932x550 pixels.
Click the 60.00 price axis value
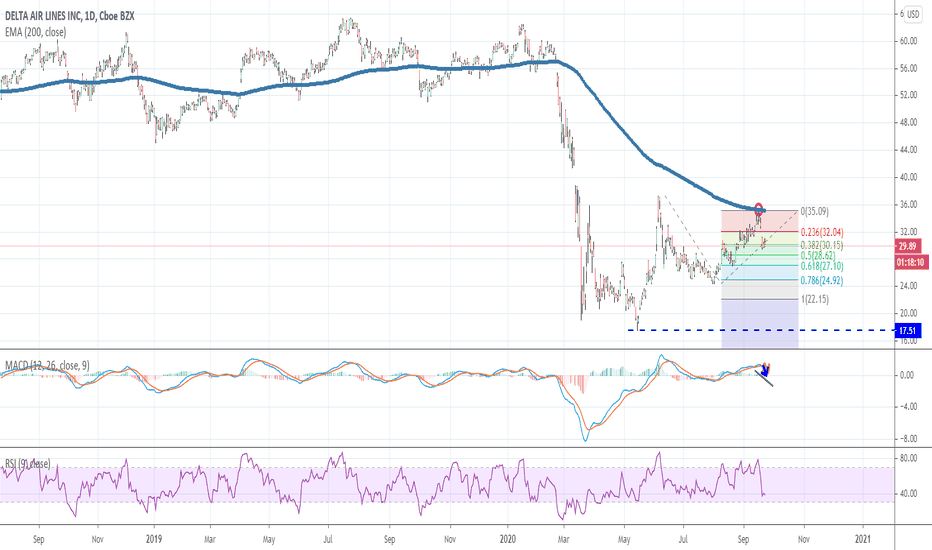pyautogui.click(x=908, y=41)
